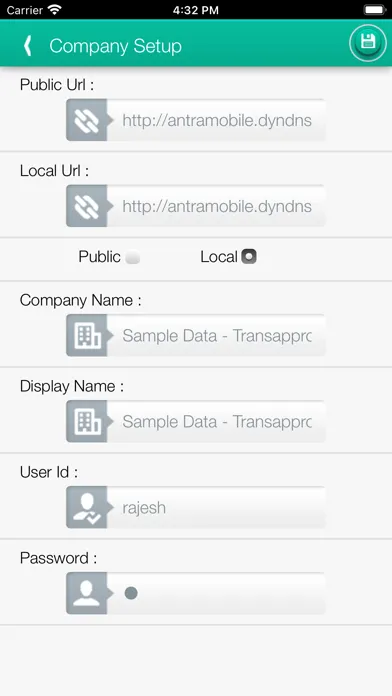Tap the link icon beside Local Url

[x=87, y=206]
